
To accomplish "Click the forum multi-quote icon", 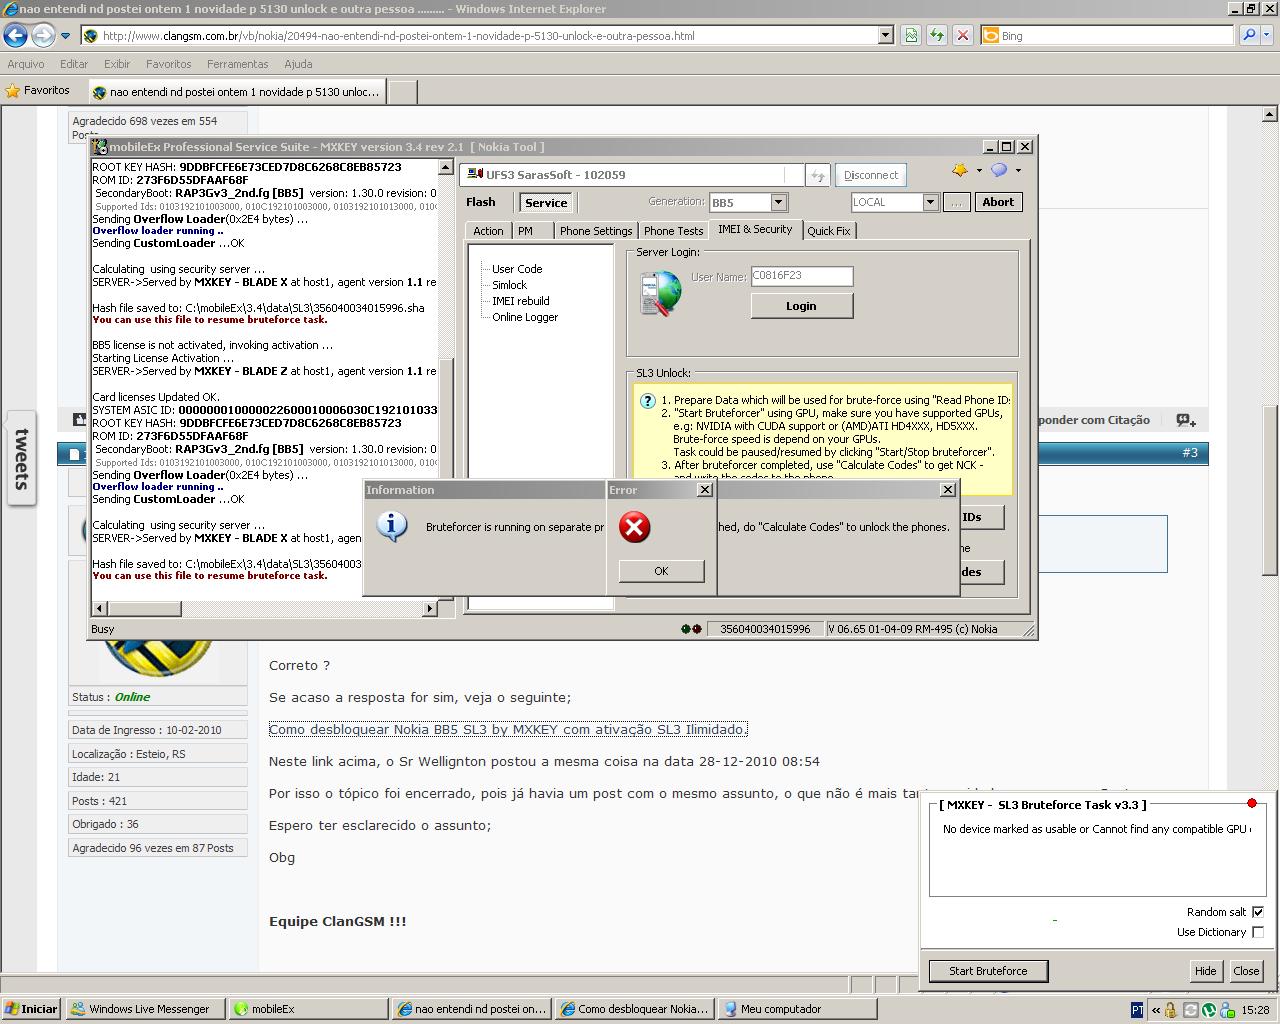I will (x=1185, y=420).
